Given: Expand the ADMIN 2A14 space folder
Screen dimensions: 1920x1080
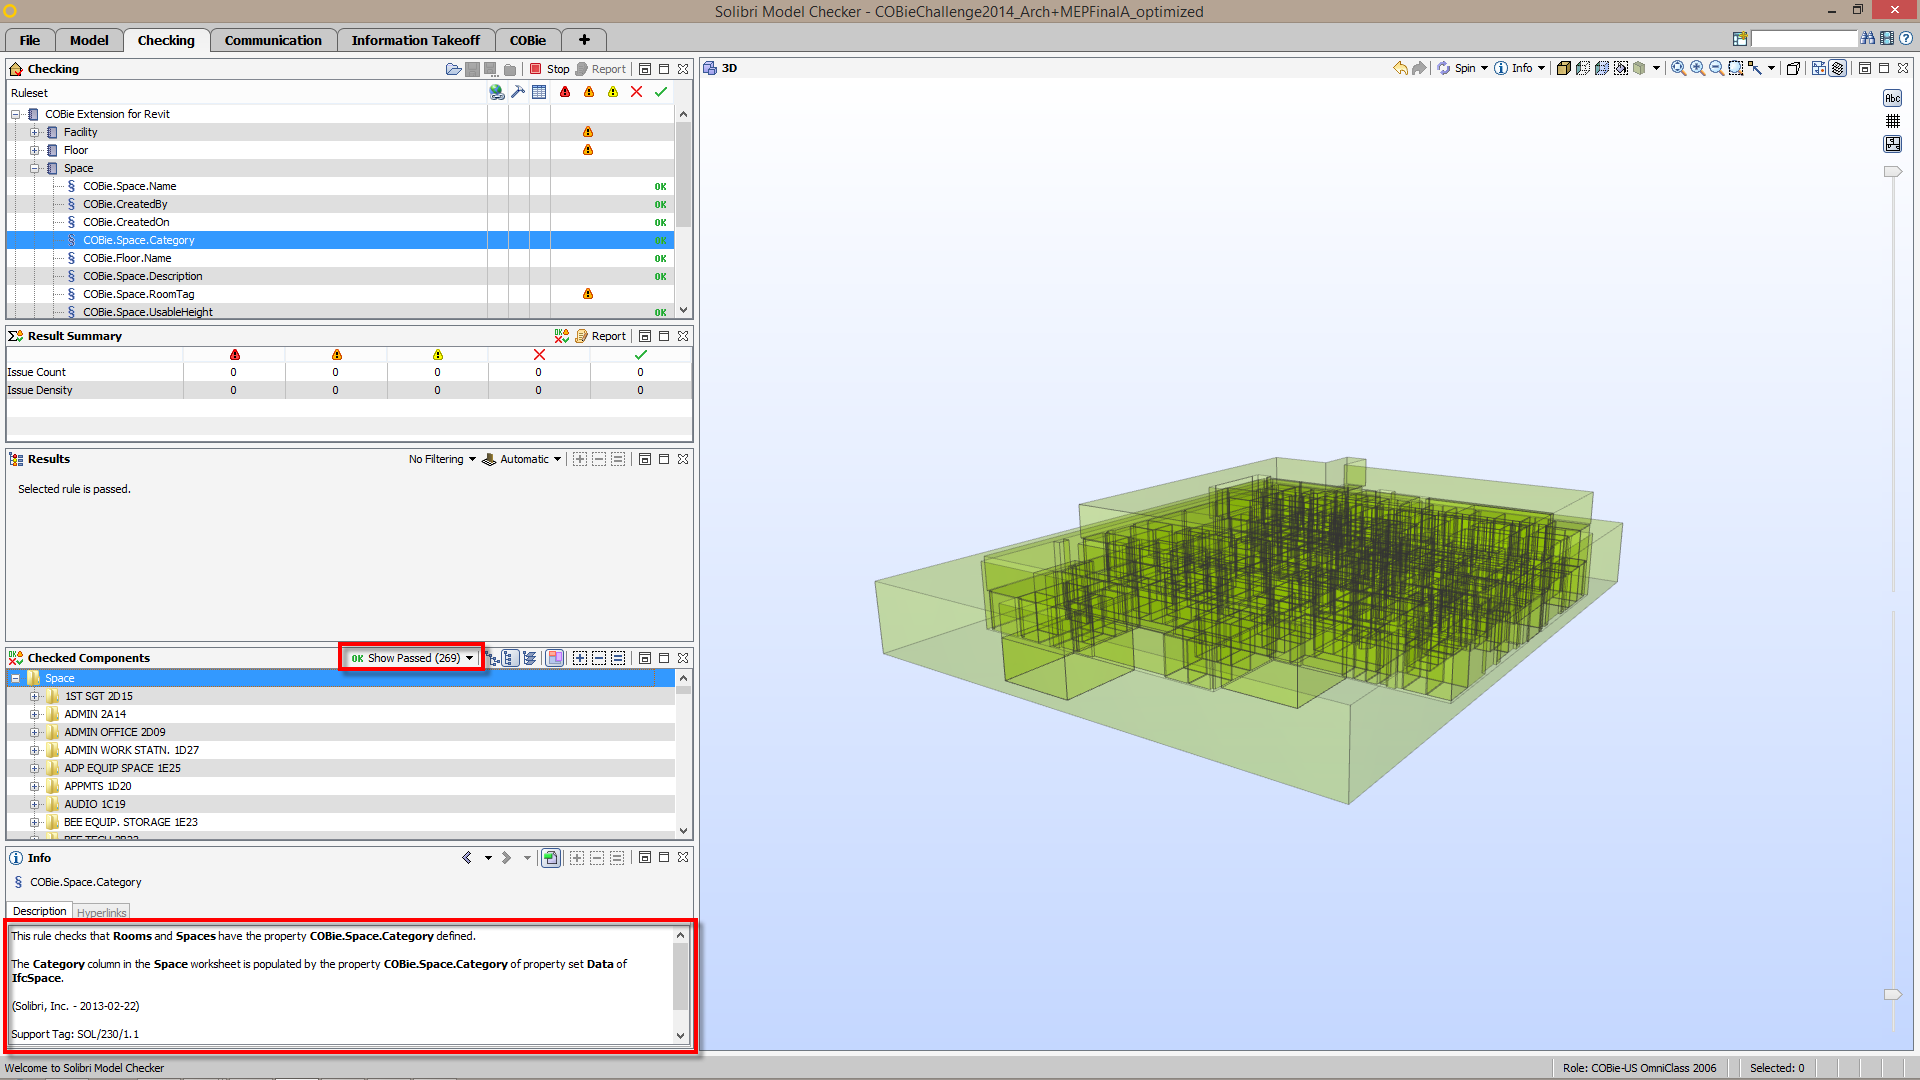Looking at the screenshot, I should point(34,714).
